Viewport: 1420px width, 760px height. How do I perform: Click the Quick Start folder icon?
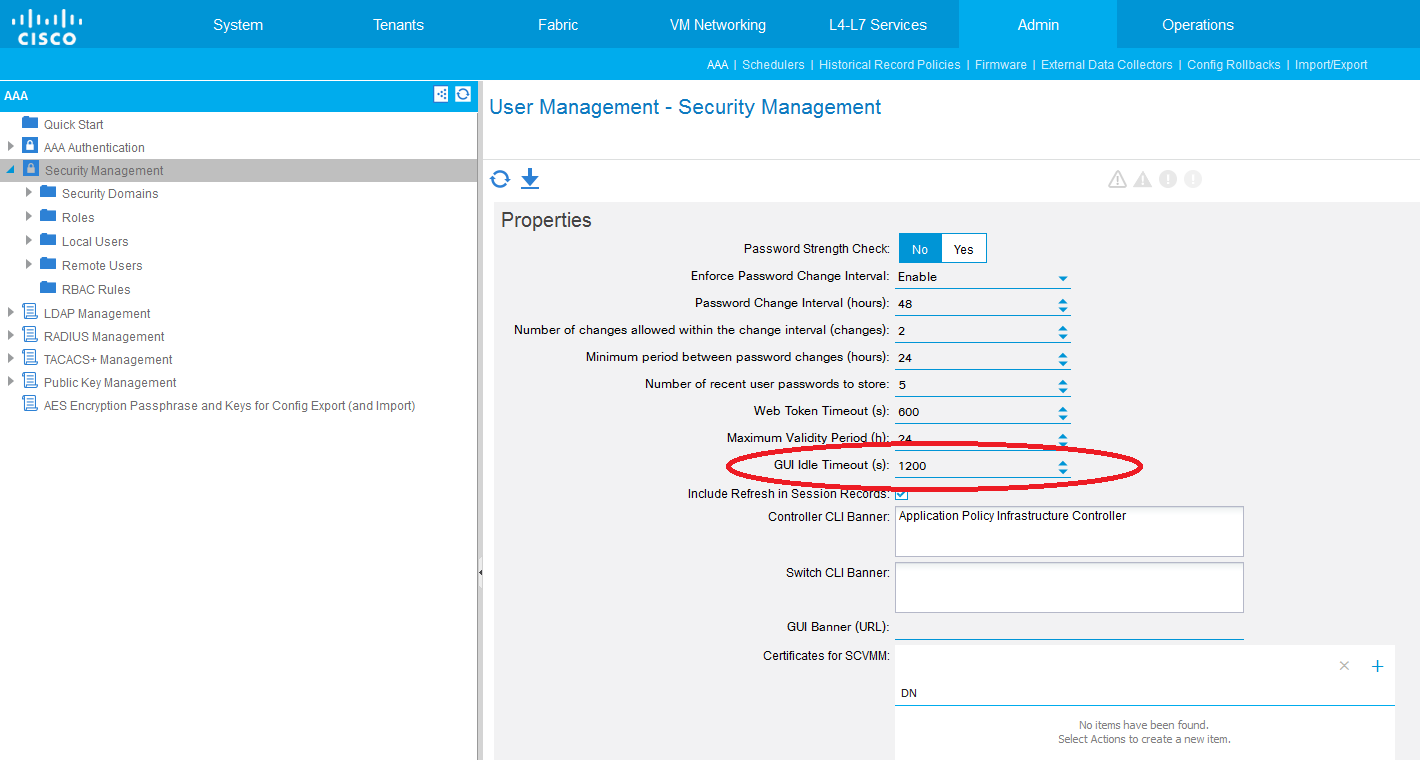coord(30,123)
